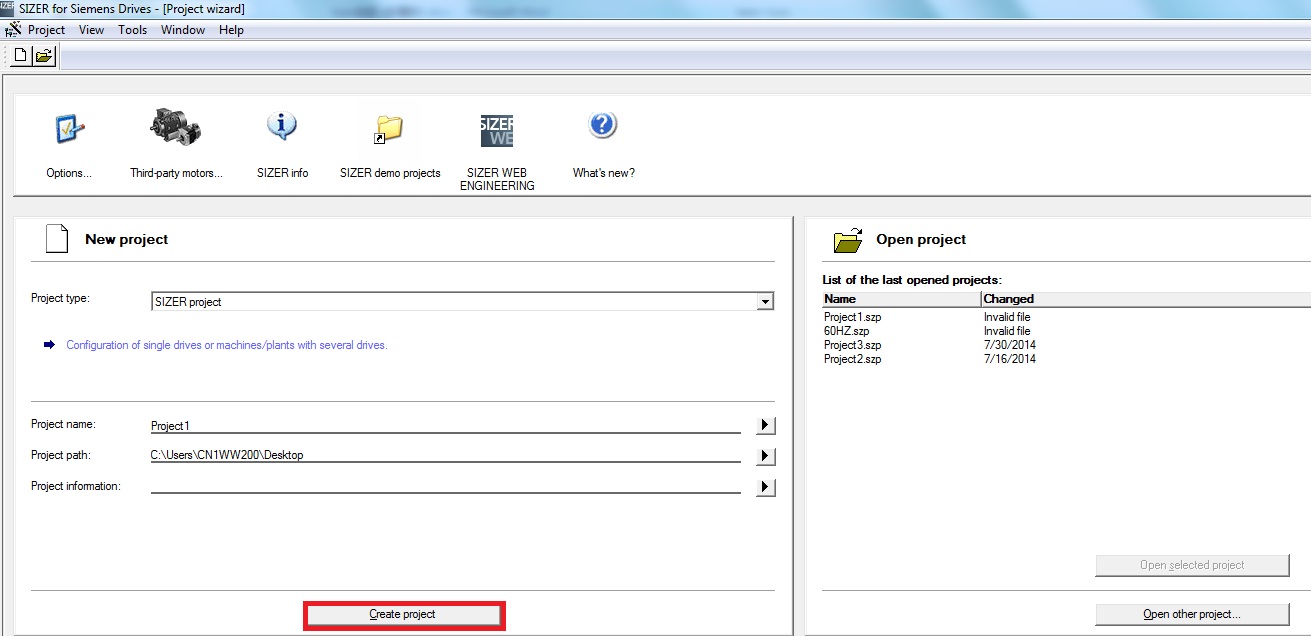Screen dimensions: 1311x636
Task: Click the arrow button beside Project information
Action: point(766,487)
